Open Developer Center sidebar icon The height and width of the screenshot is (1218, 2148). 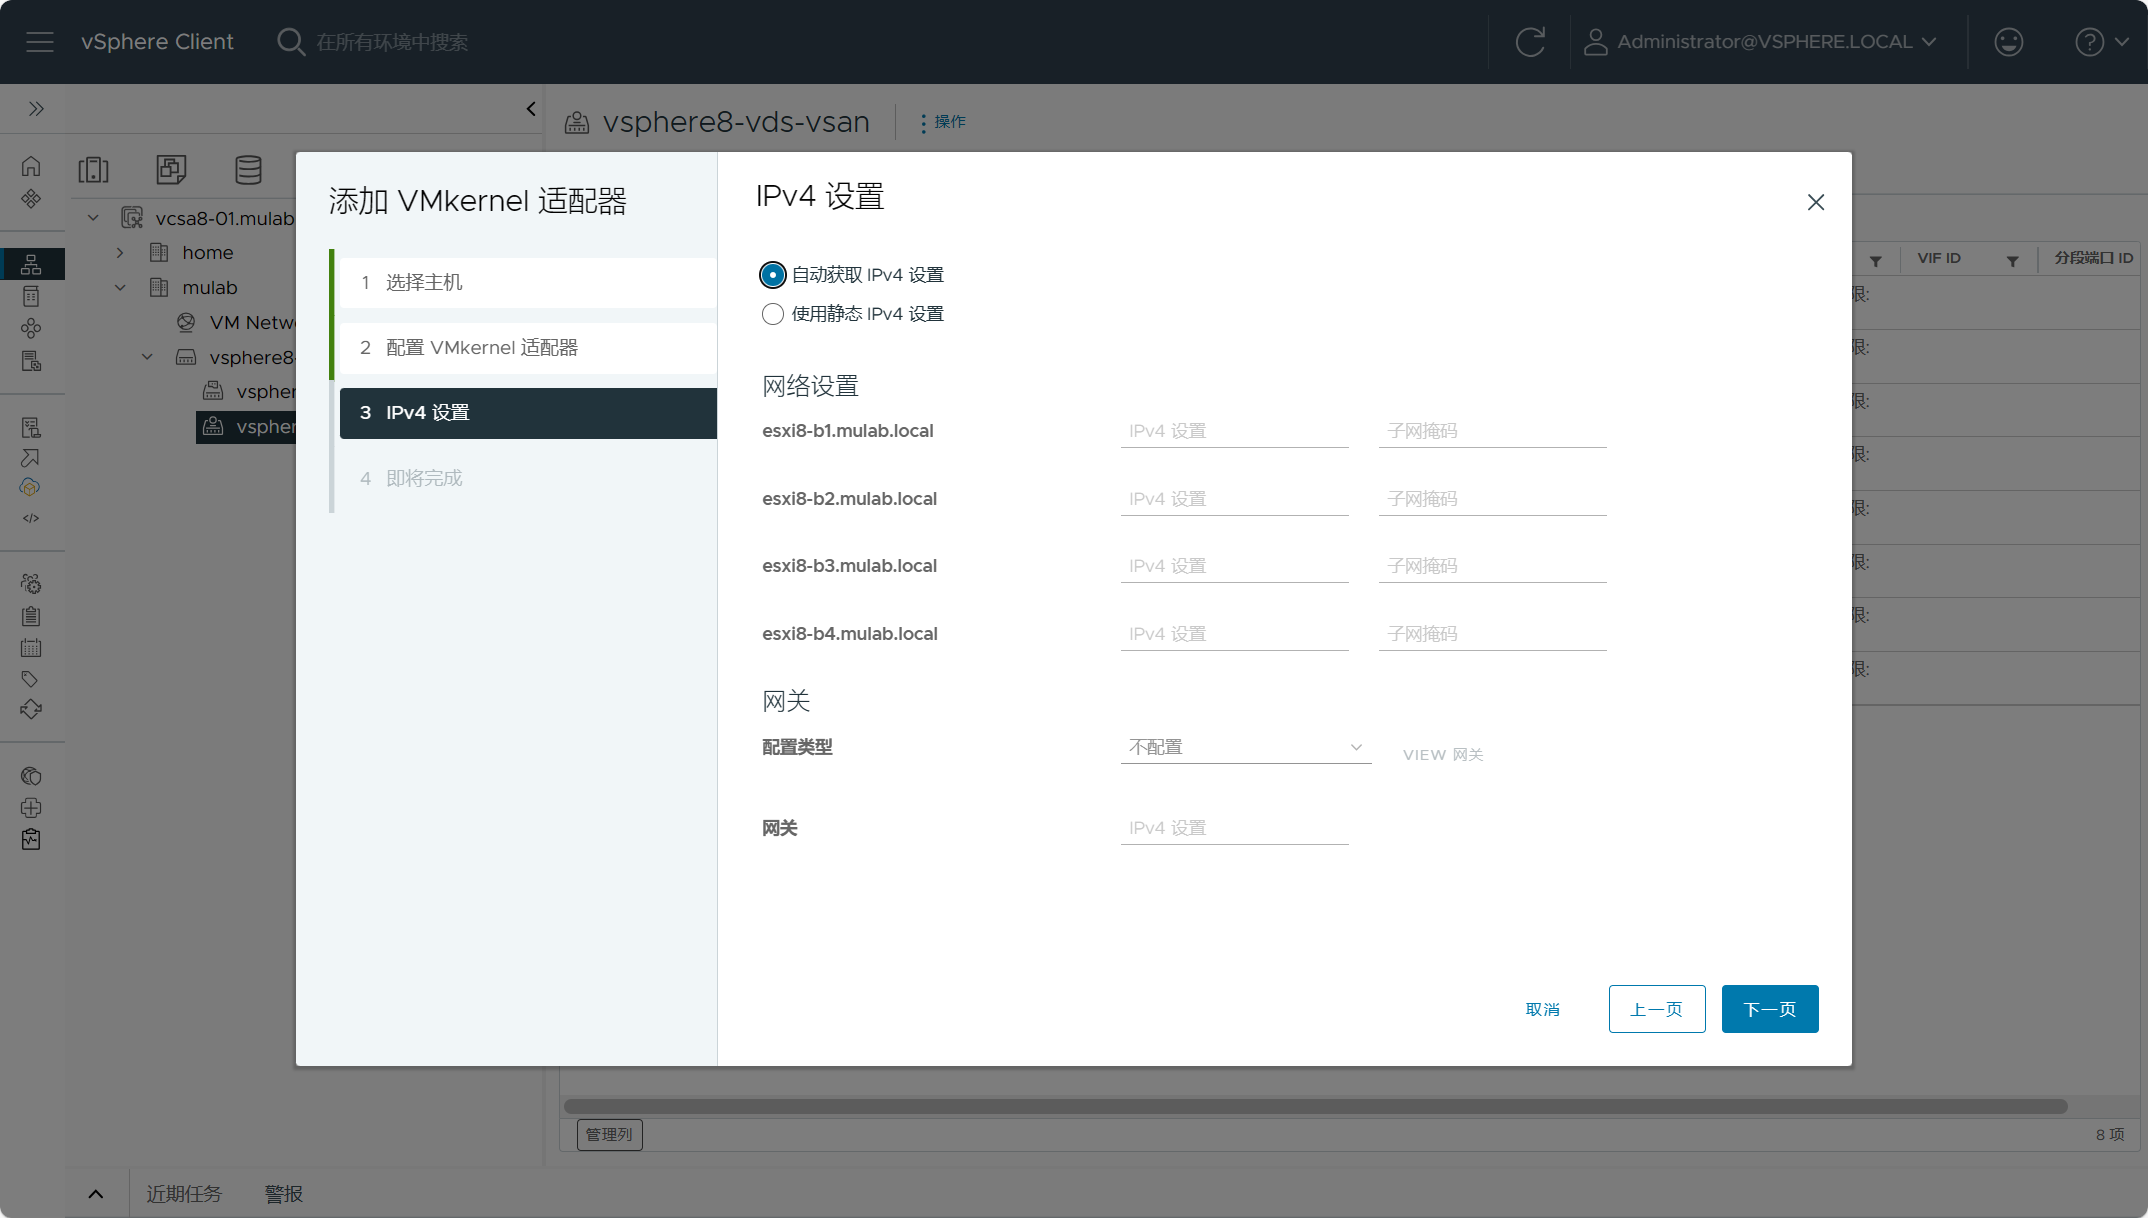pos(31,518)
